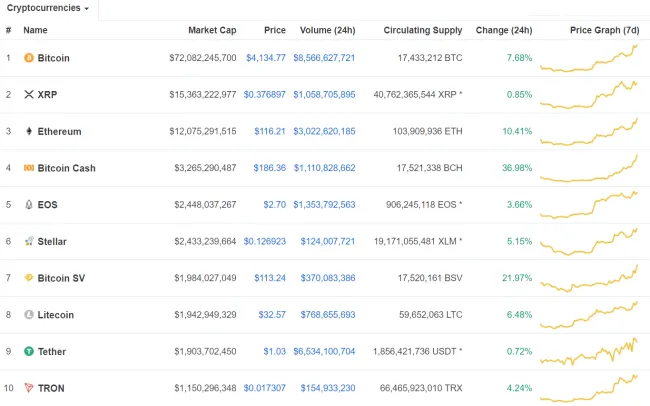Click the Bitcoin coin icon

(29, 58)
